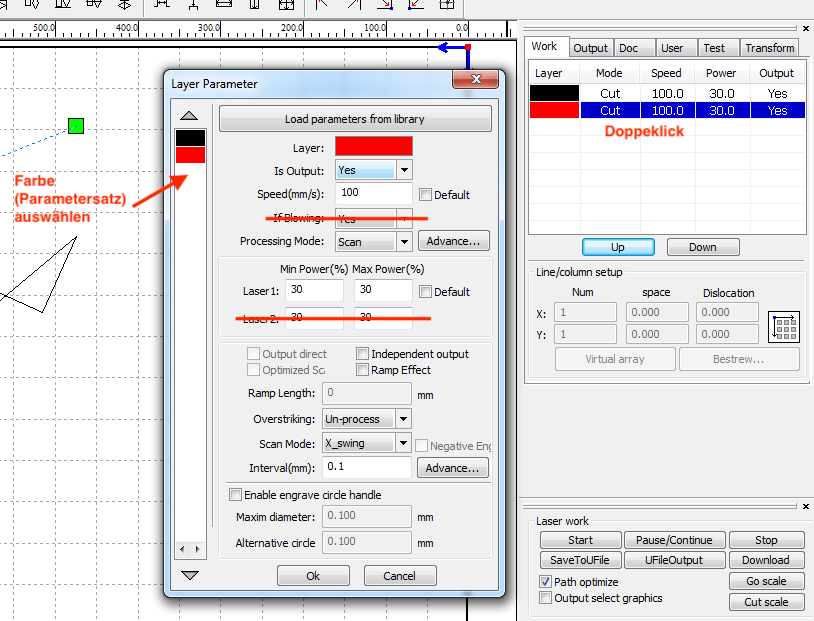This screenshot has height=621, width=814.
Task: Click the down triangle below the layer list
Action: coord(190,575)
